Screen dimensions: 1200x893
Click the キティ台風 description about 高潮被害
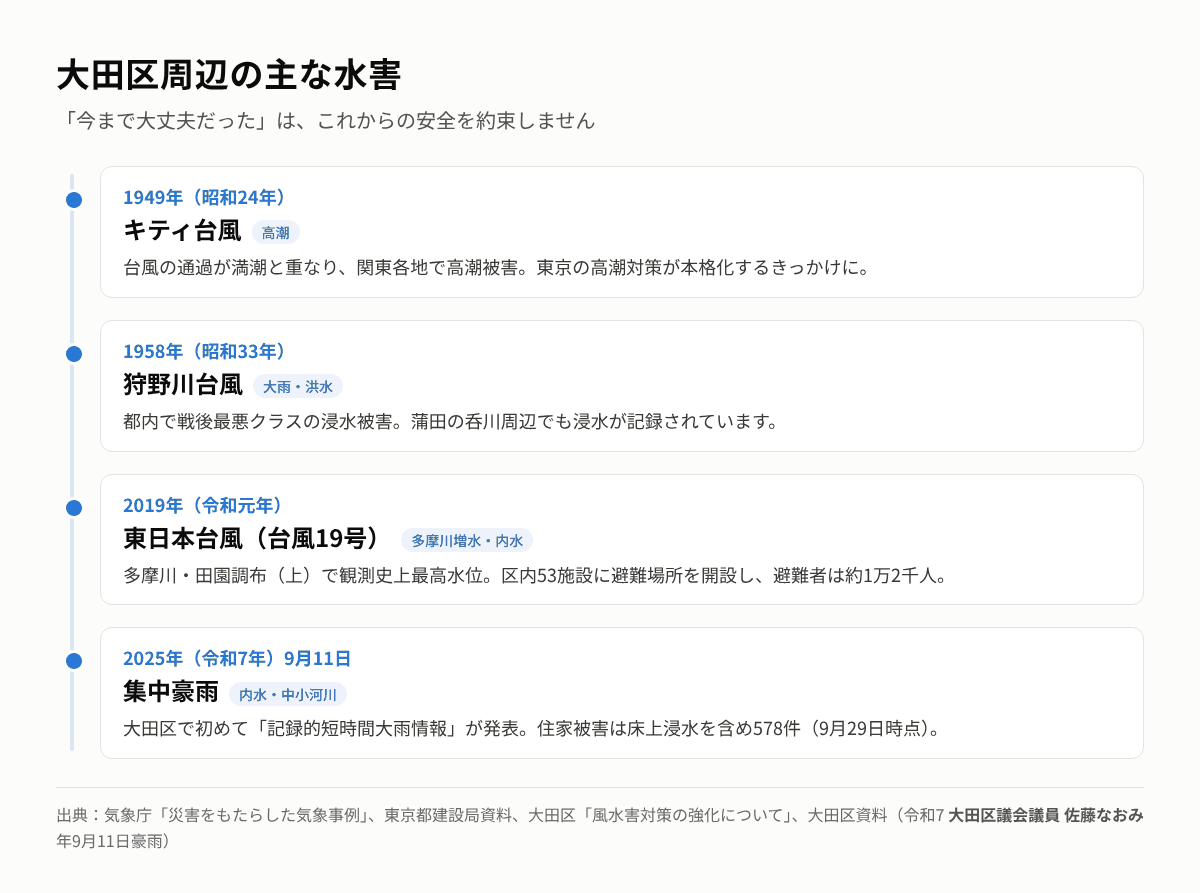497,268
